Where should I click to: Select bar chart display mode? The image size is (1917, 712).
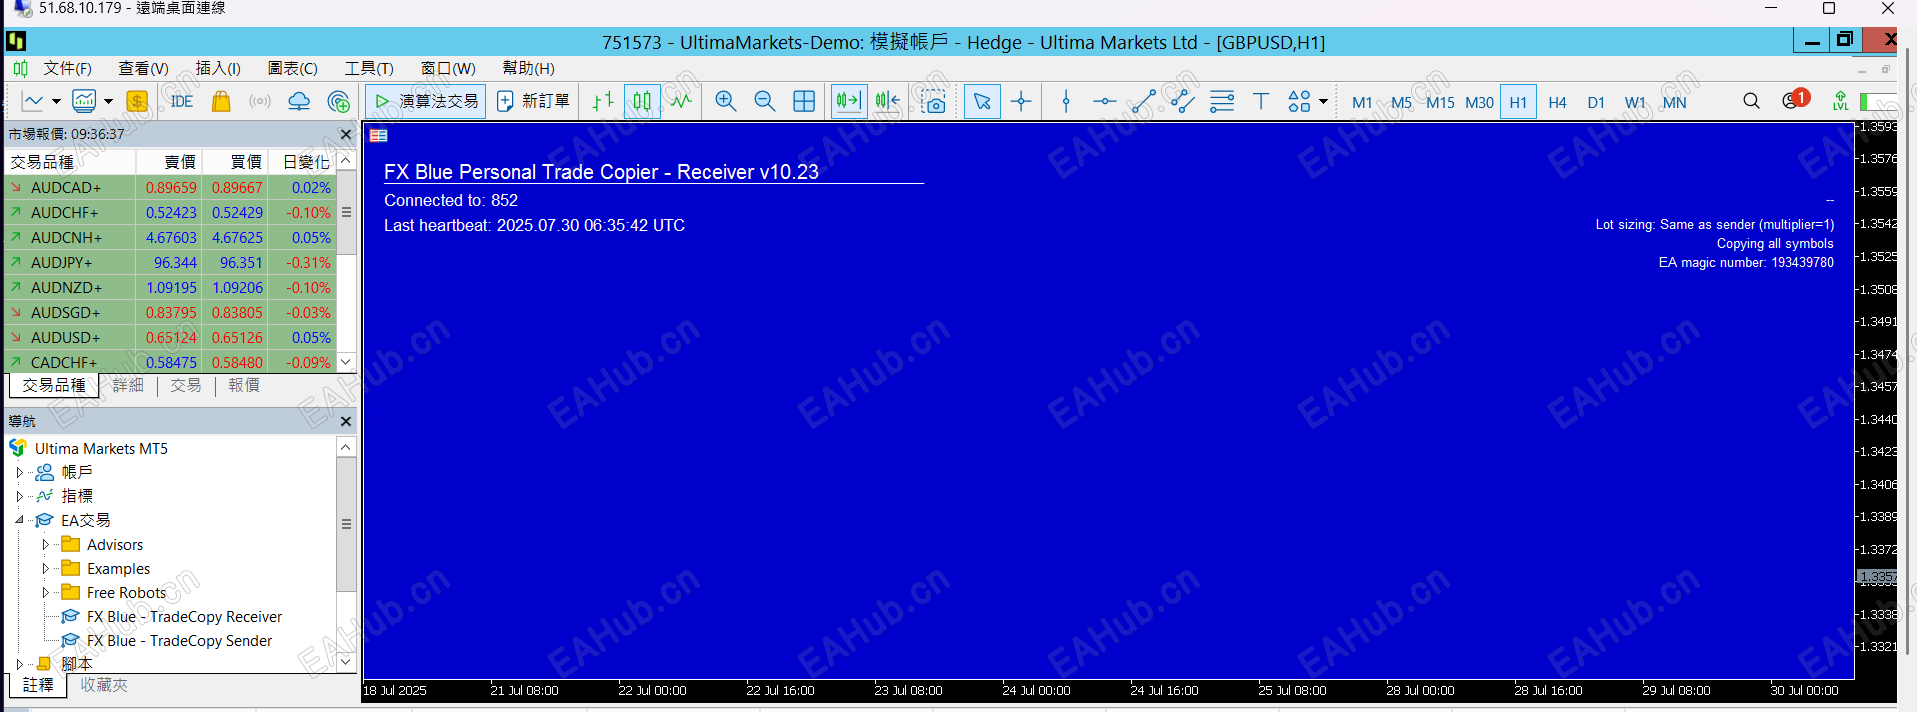tap(602, 101)
